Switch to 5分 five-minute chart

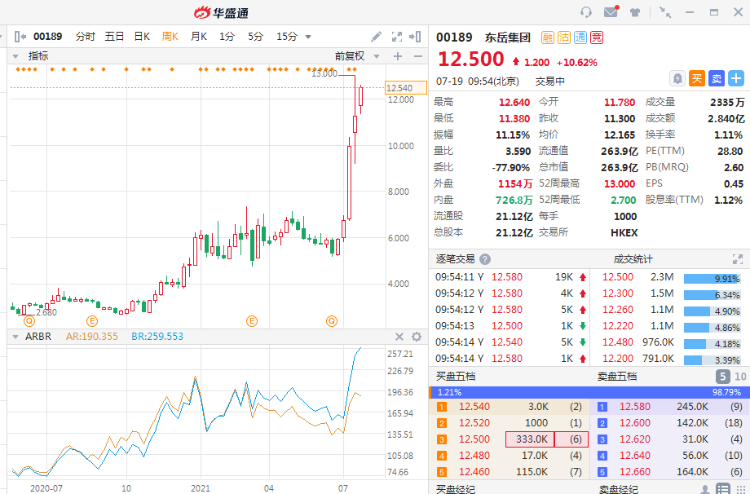point(255,36)
